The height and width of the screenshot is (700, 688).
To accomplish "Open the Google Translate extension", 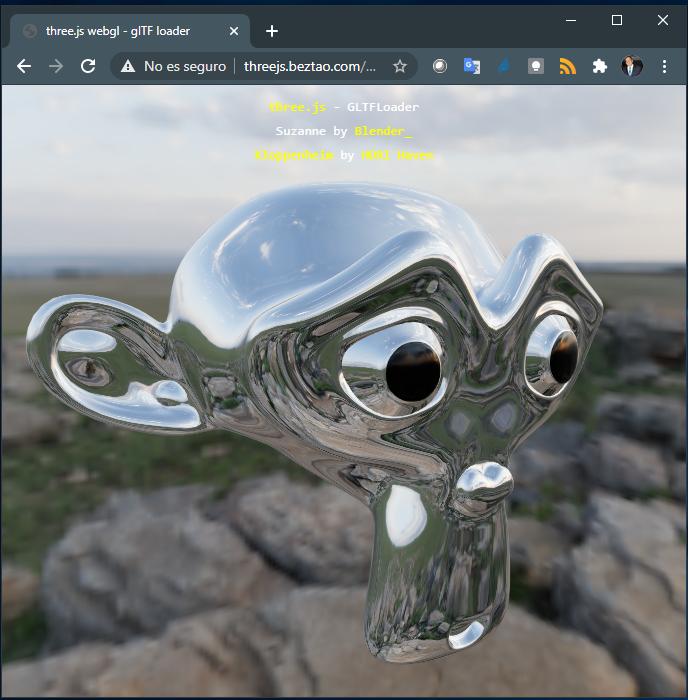I will tap(471, 66).
